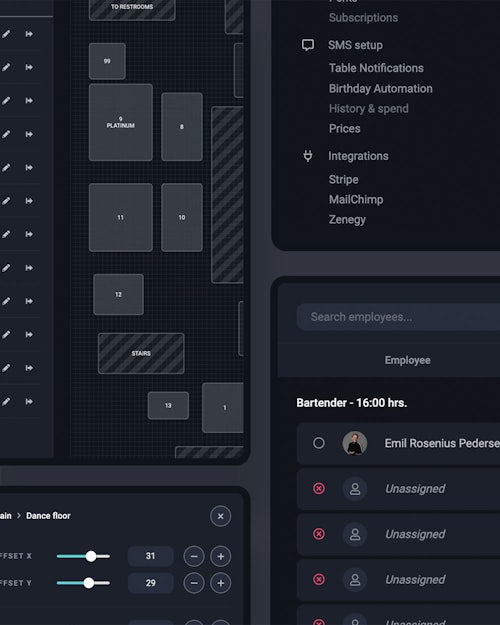Focus the Search employees field
The width and height of the screenshot is (500, 625).
398,317
